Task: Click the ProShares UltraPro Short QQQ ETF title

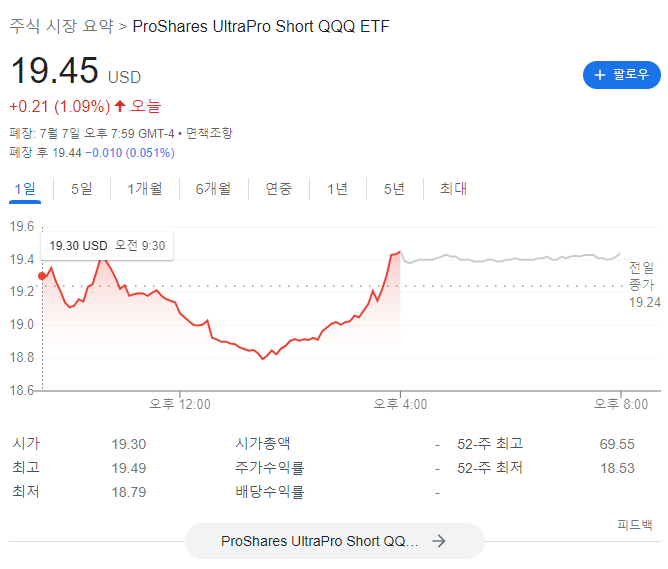Action: 261,26
